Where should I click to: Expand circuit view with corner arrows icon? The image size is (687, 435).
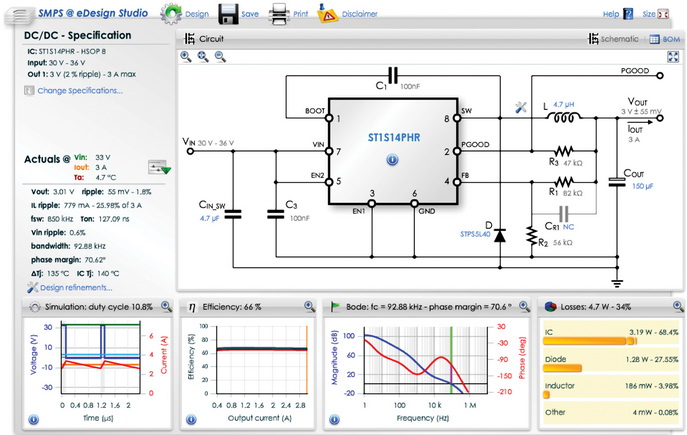(x=673, y=57)
